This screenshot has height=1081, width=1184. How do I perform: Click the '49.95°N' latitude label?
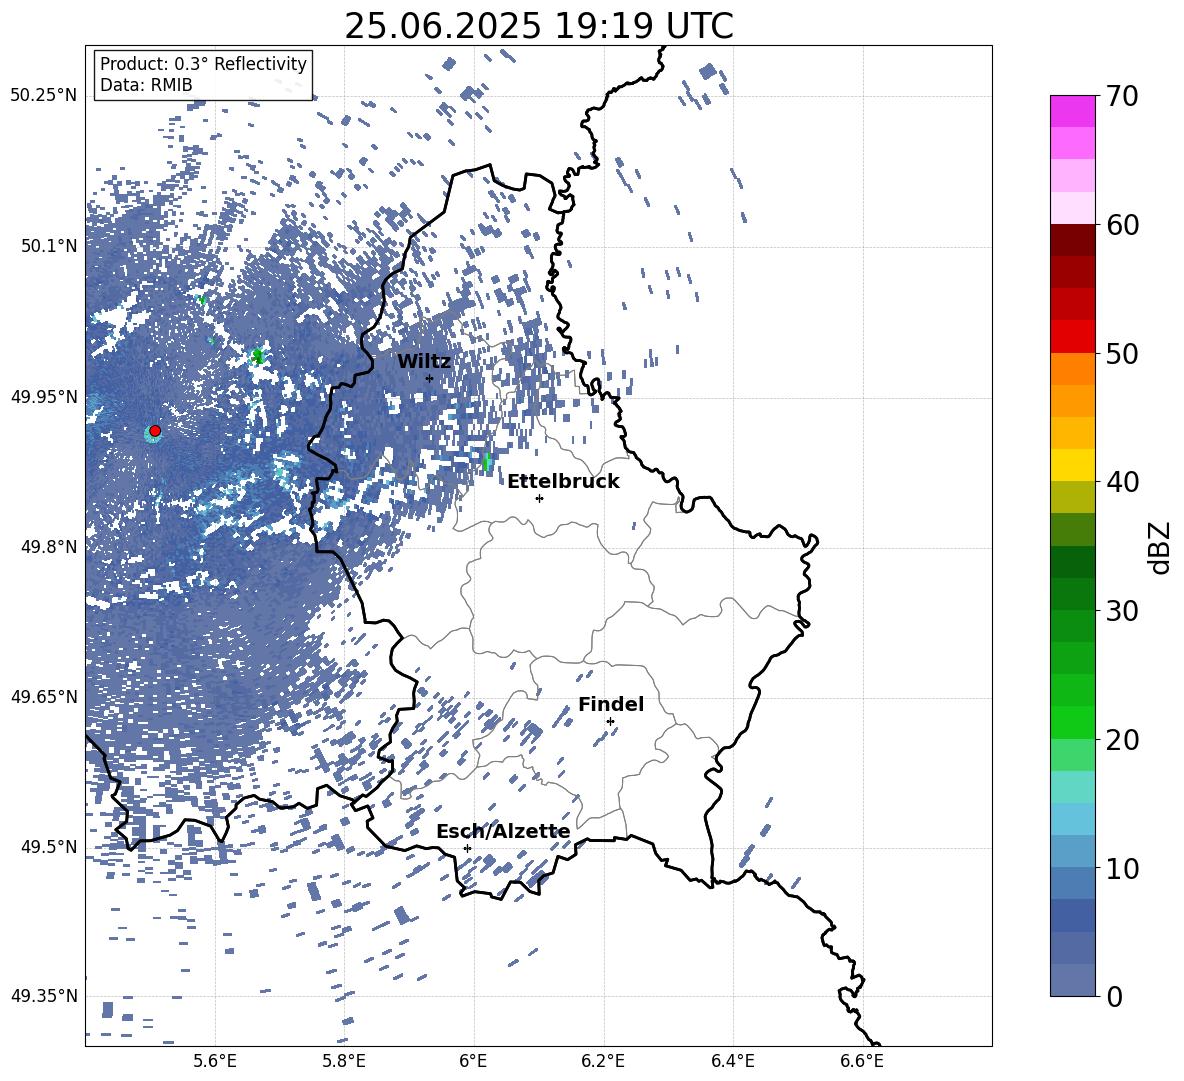[x=44, y=396]
